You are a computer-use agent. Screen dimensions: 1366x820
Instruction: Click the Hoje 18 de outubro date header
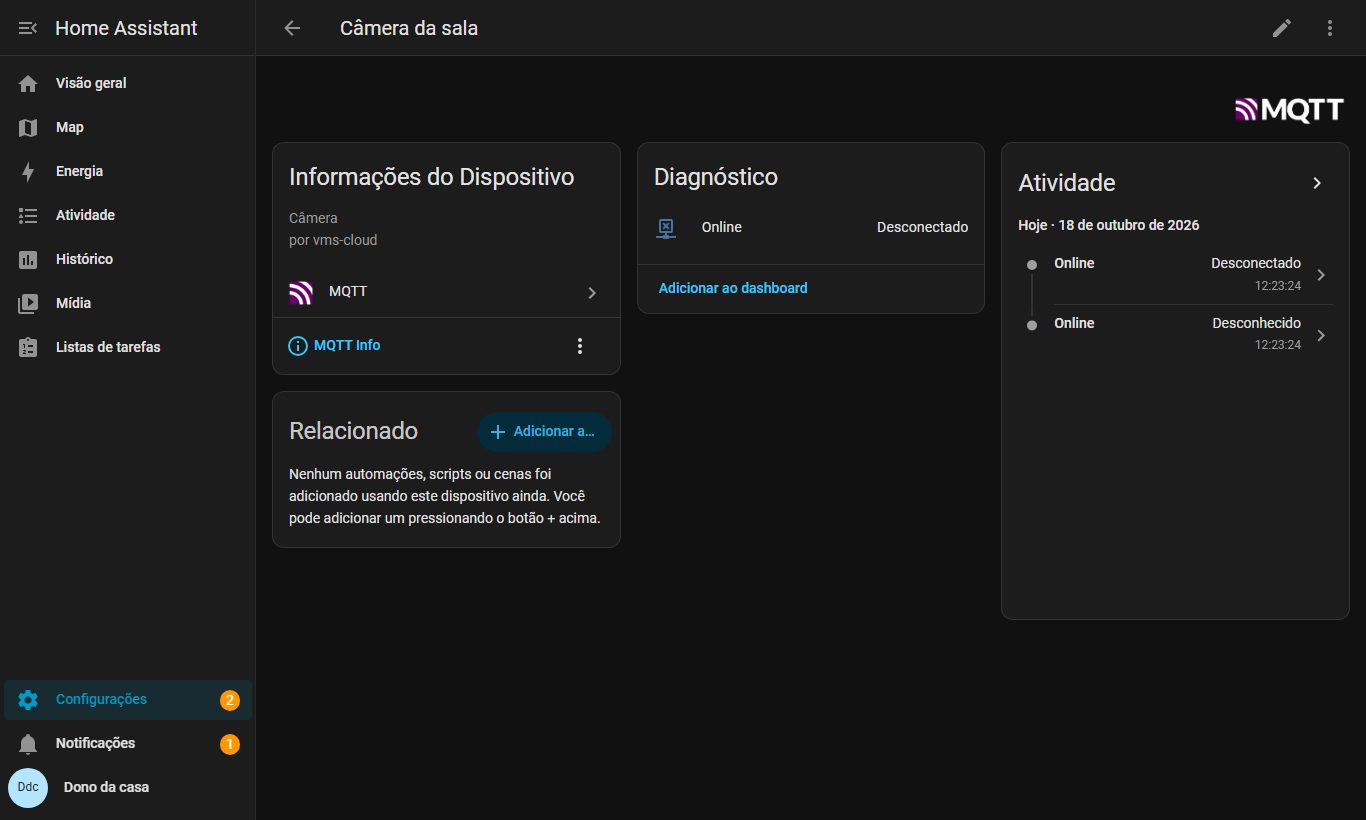[1108, 225]
